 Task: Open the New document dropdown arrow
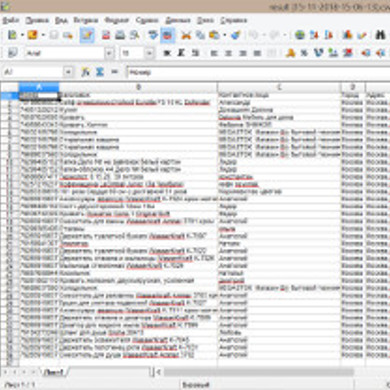click(x=22, y=35)
